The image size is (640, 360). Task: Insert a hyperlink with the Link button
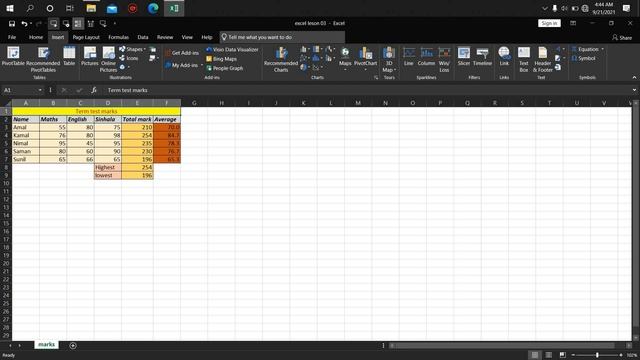pyautogui.click(x=504, y=56)
